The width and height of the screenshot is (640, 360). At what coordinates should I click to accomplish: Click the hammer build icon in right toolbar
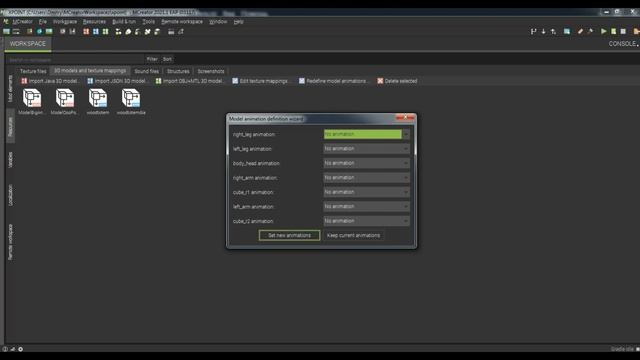(x=590, y=31)
